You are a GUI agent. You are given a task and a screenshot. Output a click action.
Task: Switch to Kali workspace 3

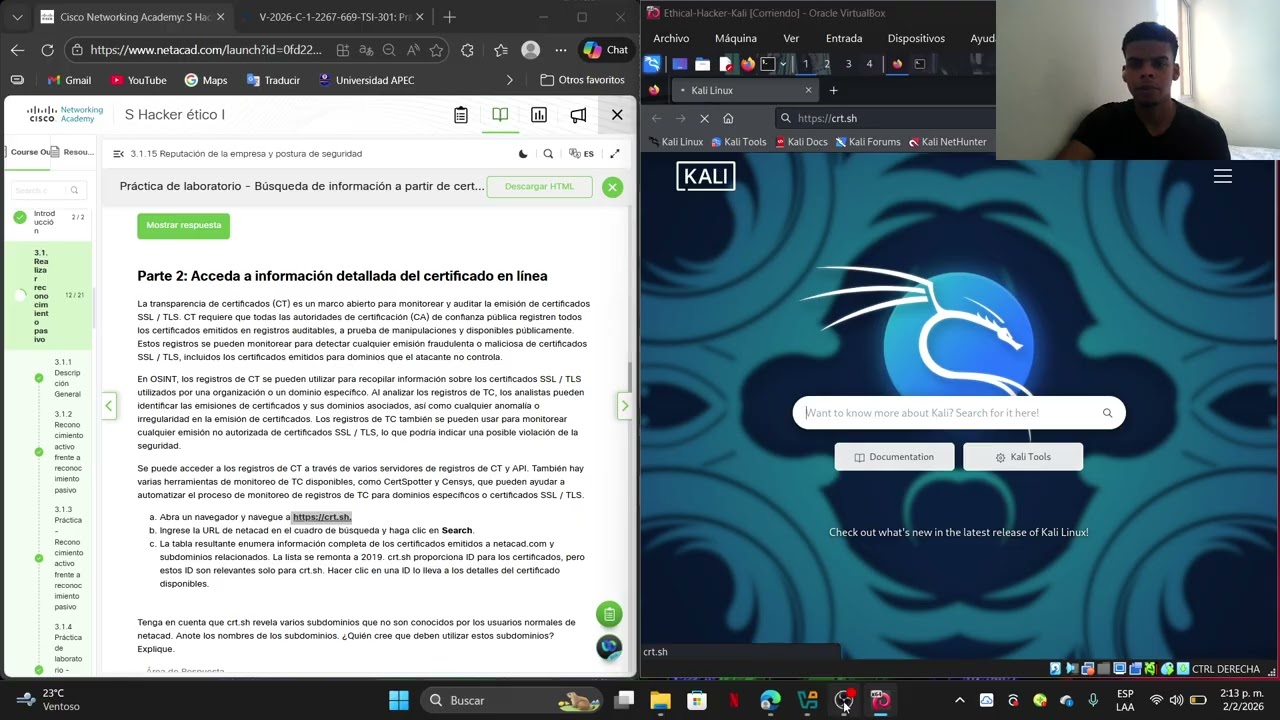848,64
